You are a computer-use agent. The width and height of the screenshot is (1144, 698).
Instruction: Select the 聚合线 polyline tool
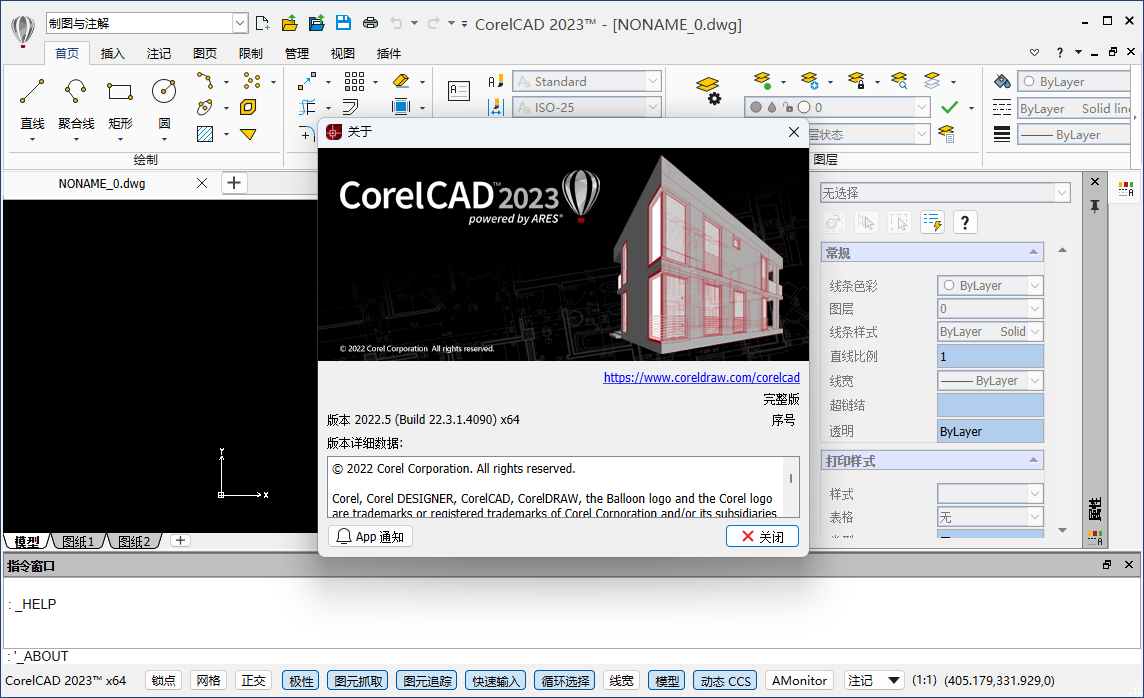[x=76, y=104]
